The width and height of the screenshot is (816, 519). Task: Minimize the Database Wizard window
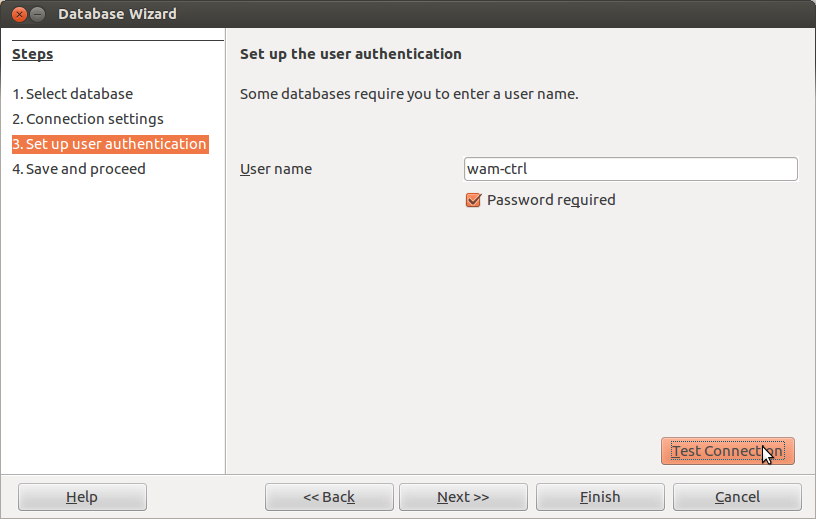tap(38, 14)
